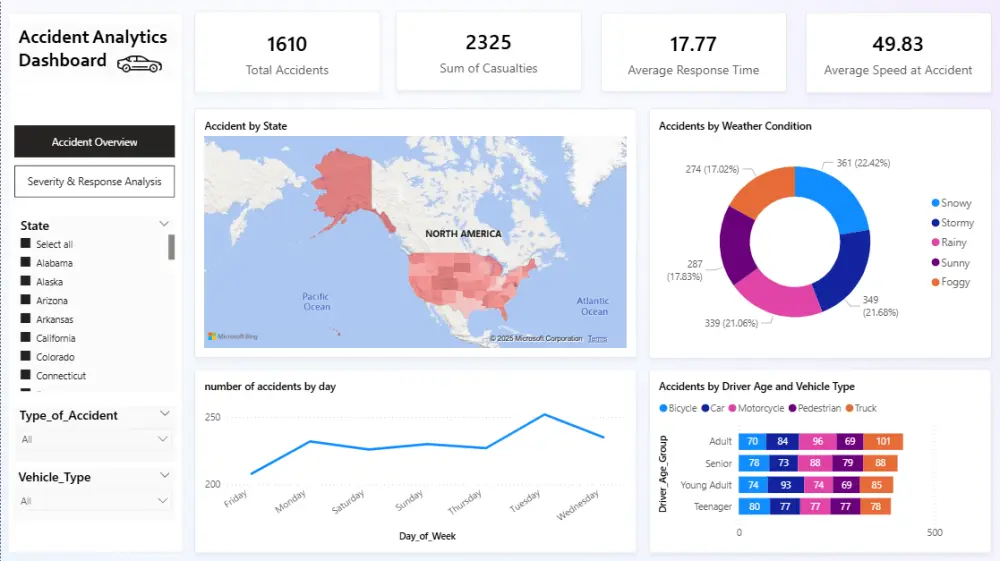Click the Bicycle legend item
Screen dimensions: 1000x561
point(678,408)
